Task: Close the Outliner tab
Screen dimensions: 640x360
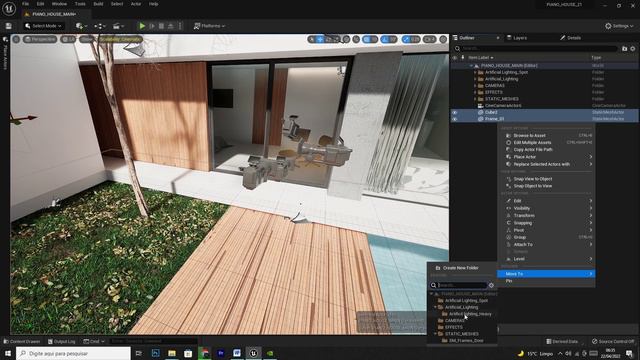Action: tap(498, 38)
